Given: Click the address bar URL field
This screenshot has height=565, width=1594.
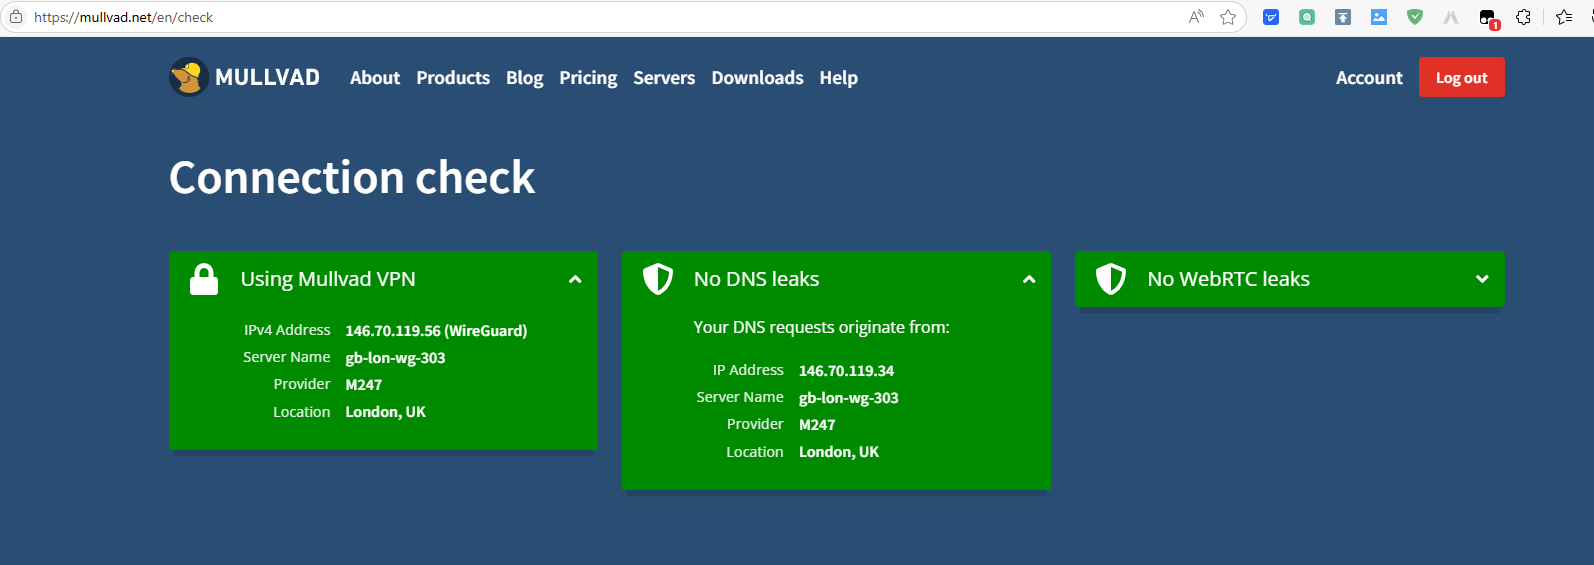Looking at the screenshot, I should click(600, 17).
